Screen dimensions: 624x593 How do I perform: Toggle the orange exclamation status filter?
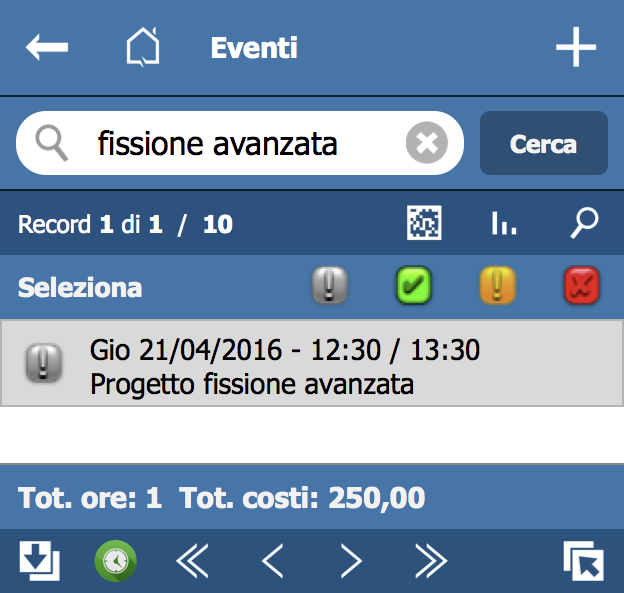(498, 285)
